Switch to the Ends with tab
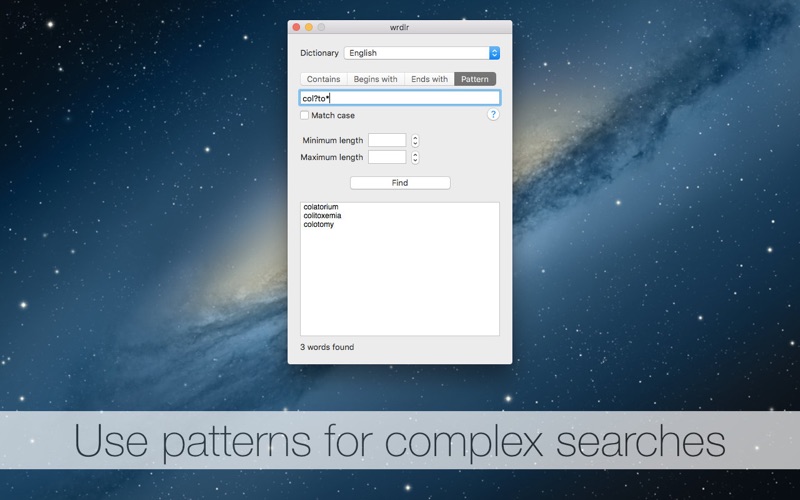 [430, 79]
